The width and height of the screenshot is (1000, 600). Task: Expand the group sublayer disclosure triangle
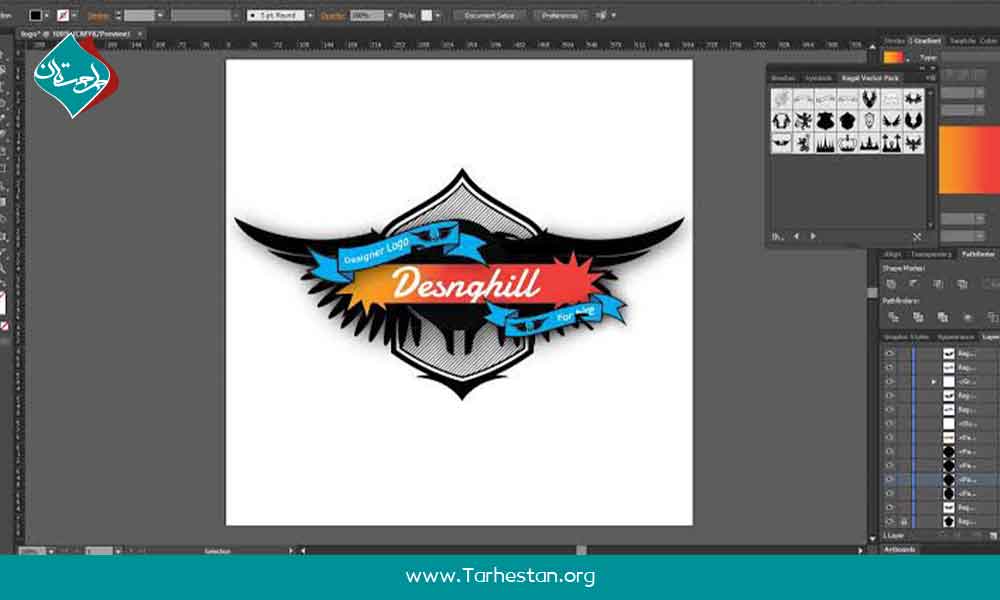tap(934, 382)
